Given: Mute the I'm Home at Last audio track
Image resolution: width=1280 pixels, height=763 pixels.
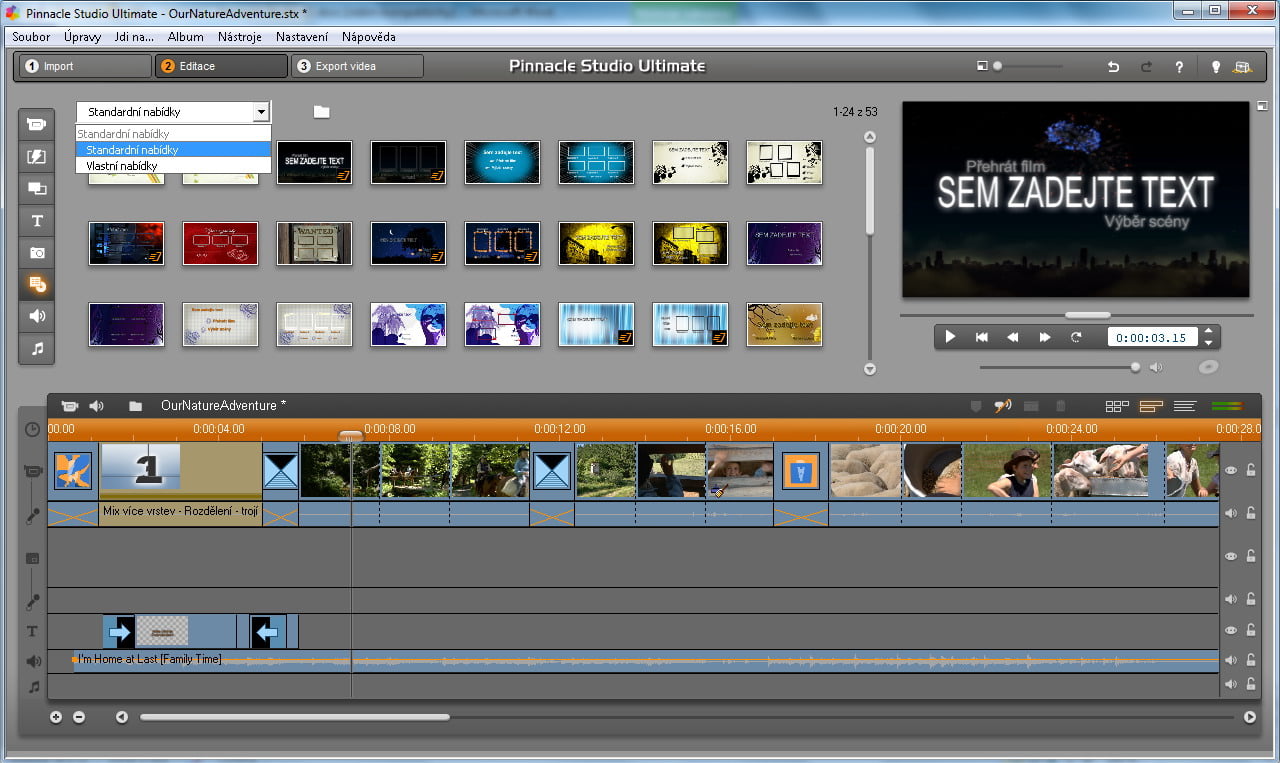Looking at the screenshot, I should (x=1231, y=661).
